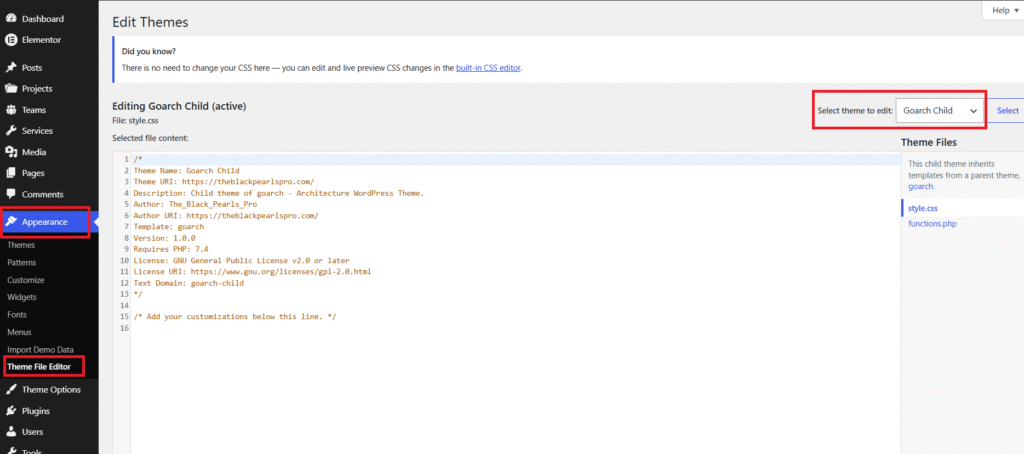Viewport: 1024px width, 454px height.
Task: Open the Theme File Editor
Action: (39, 367)
